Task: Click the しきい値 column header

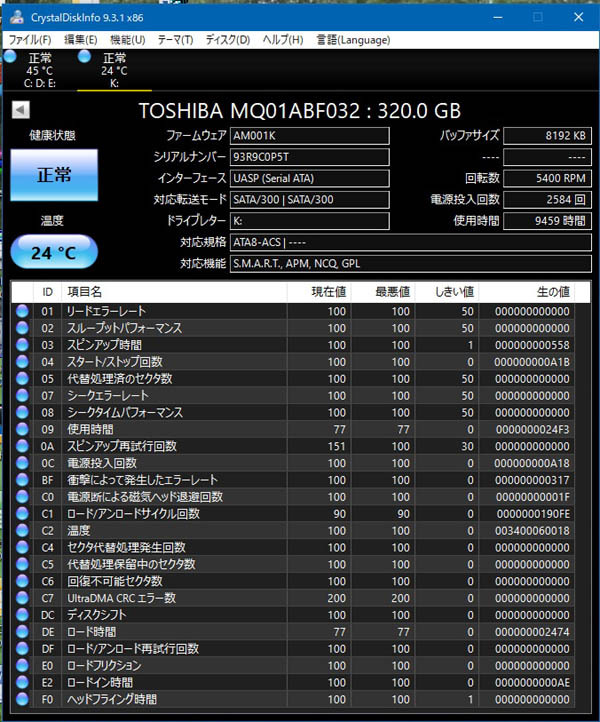Action: tap(447, 292)
